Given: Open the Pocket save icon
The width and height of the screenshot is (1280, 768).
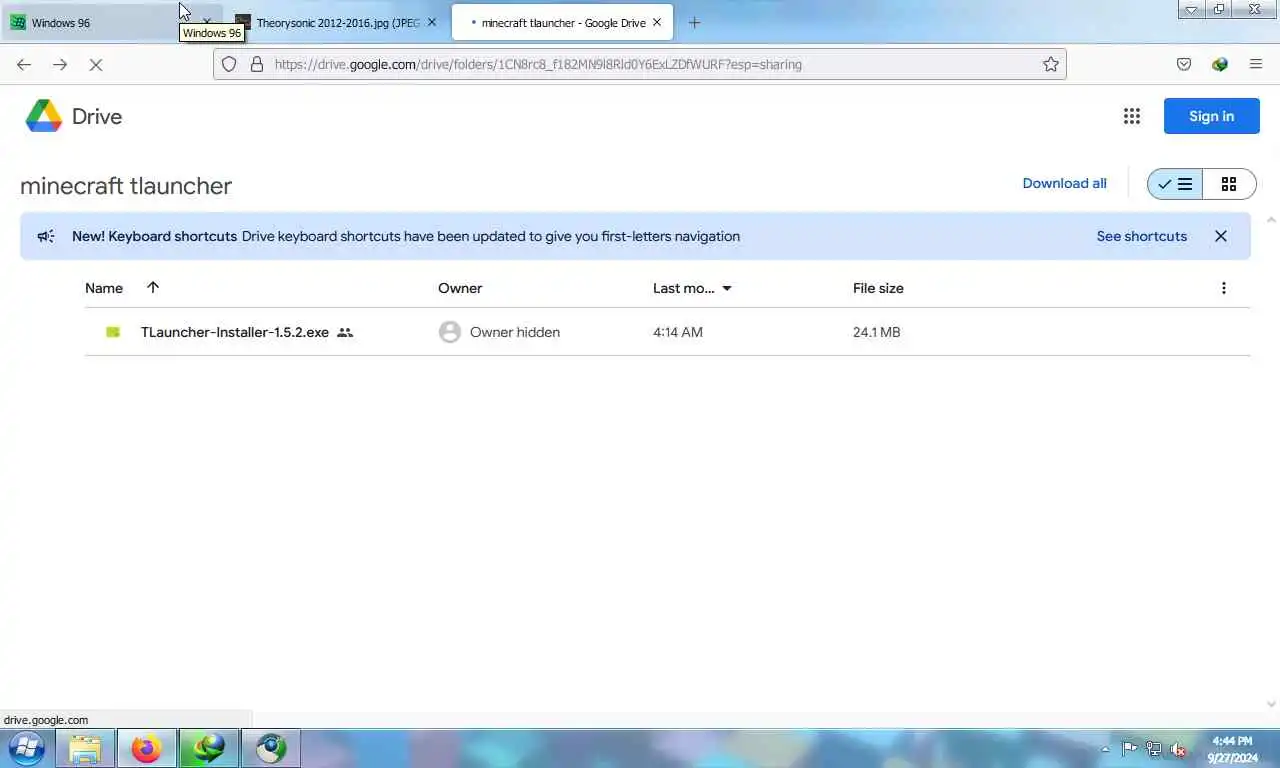Looking at the screenshot, I should click(1184, 64).
